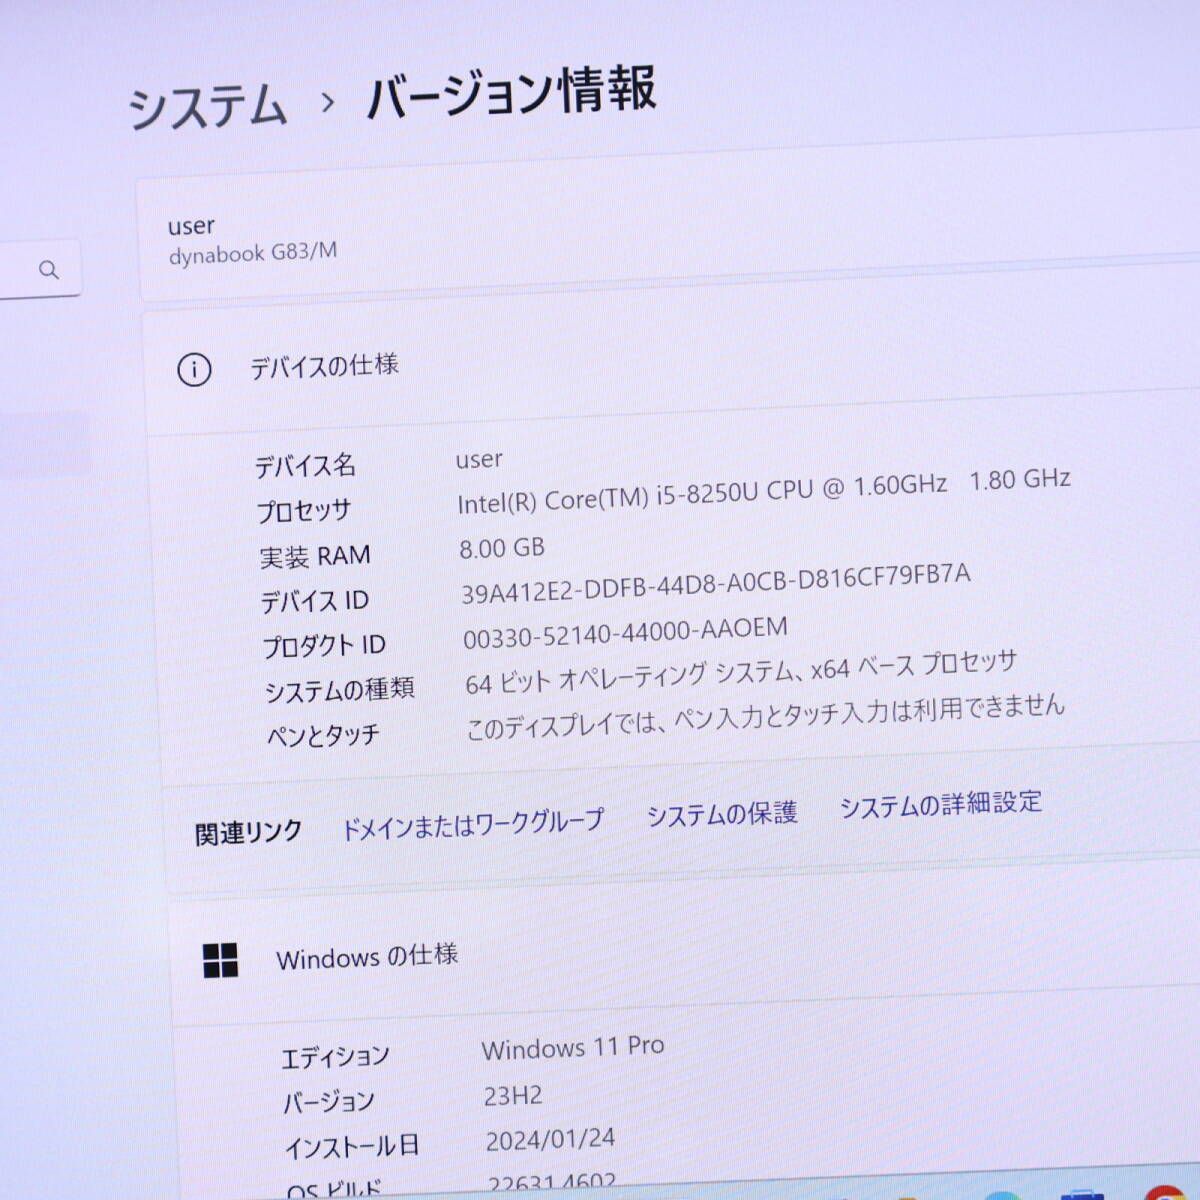
Task: Click the device name value user
Action: tap(479, 460)
